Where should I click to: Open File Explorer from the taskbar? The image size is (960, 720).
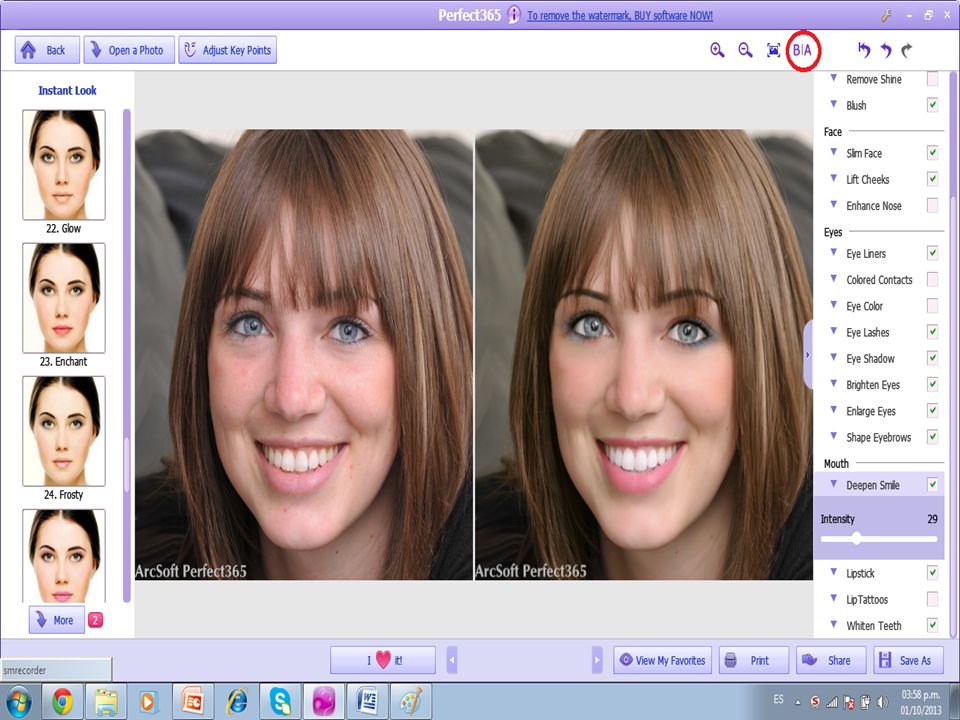click(105, 701)
